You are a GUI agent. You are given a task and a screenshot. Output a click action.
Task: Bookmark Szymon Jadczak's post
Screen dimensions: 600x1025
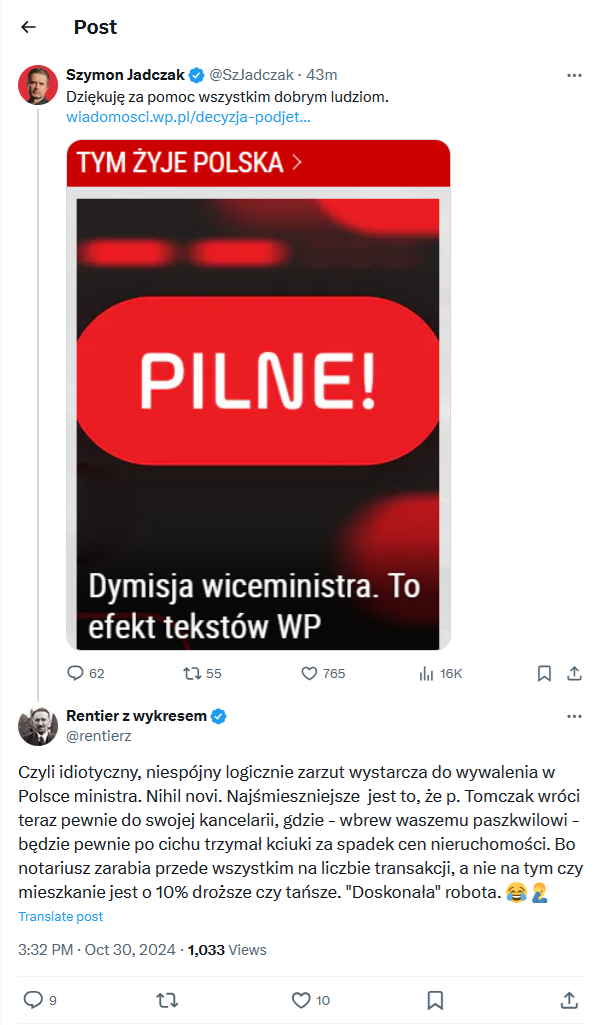tap(544, 673)
